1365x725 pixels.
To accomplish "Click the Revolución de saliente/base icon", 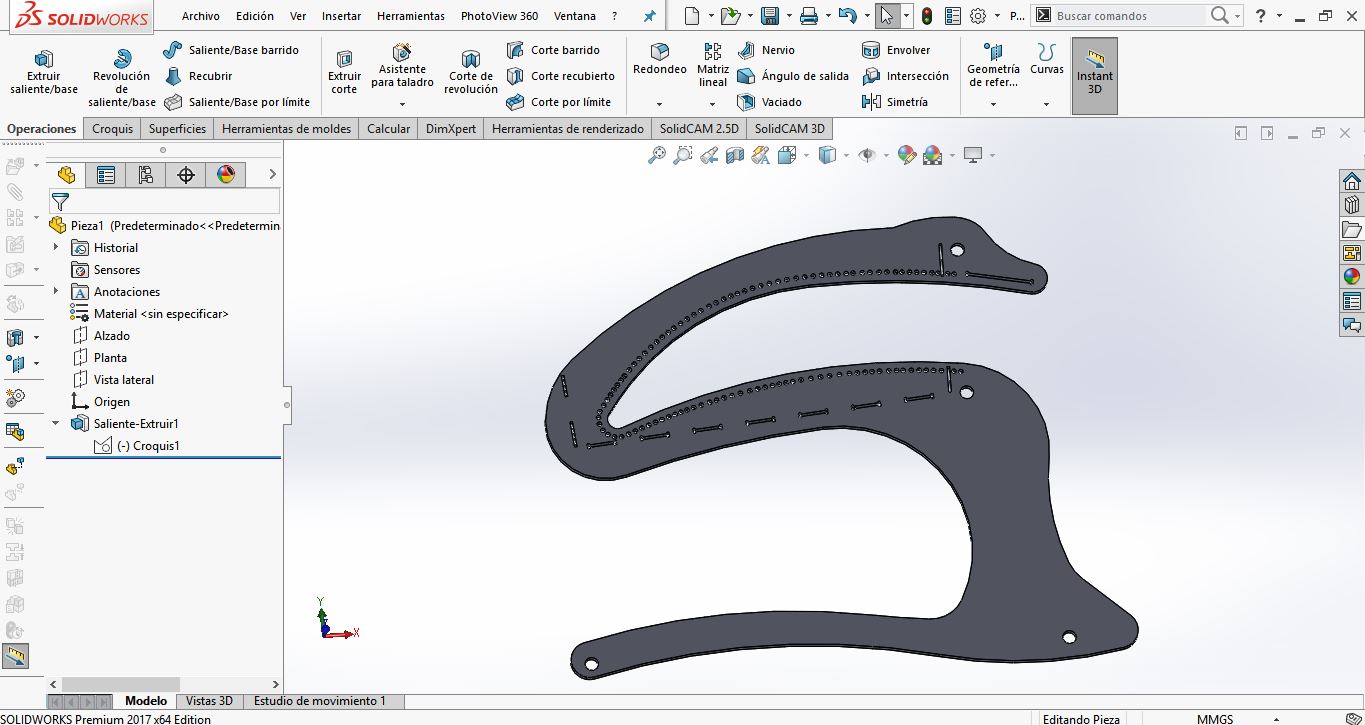I will pos(122,60).
